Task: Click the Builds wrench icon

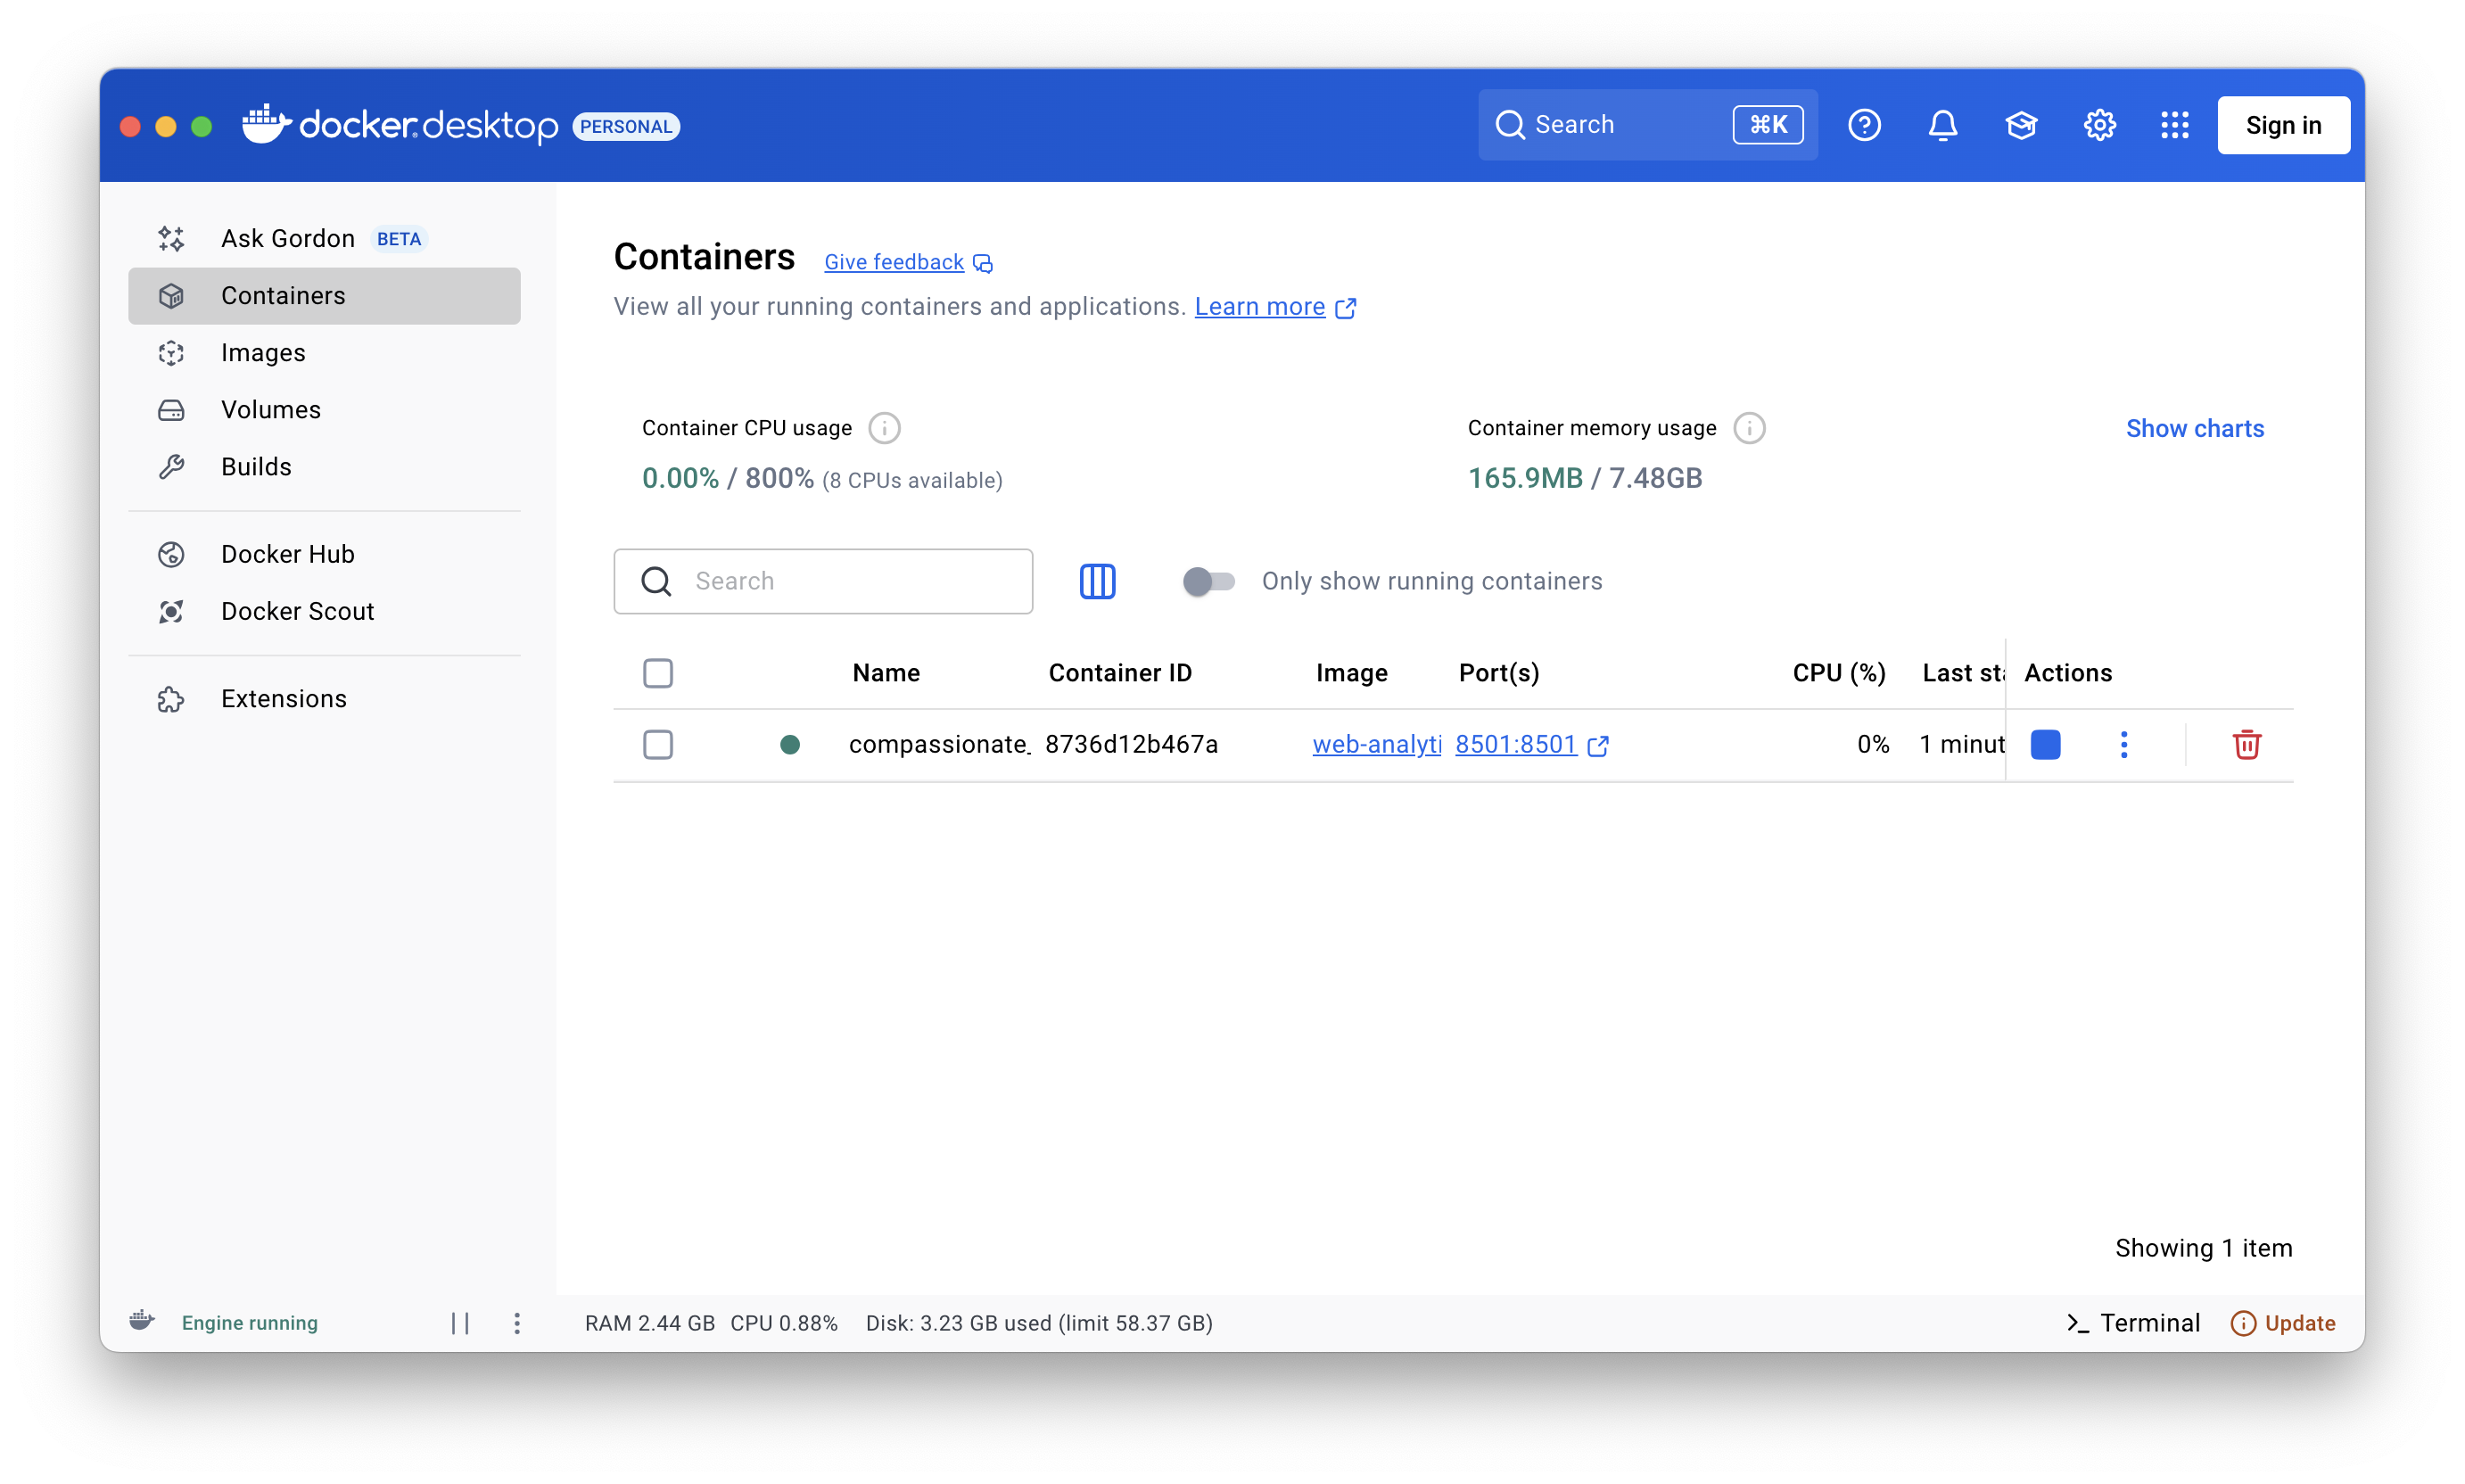Action: (171, 466)
